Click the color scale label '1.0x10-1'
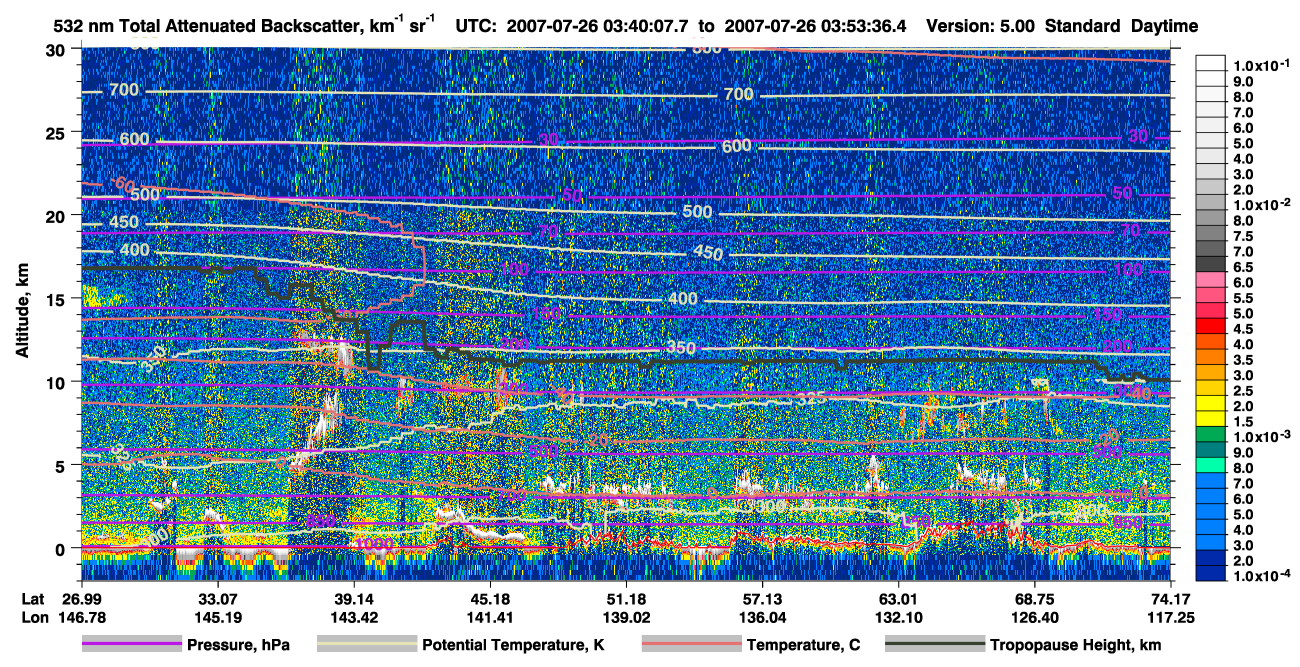 1262,66
